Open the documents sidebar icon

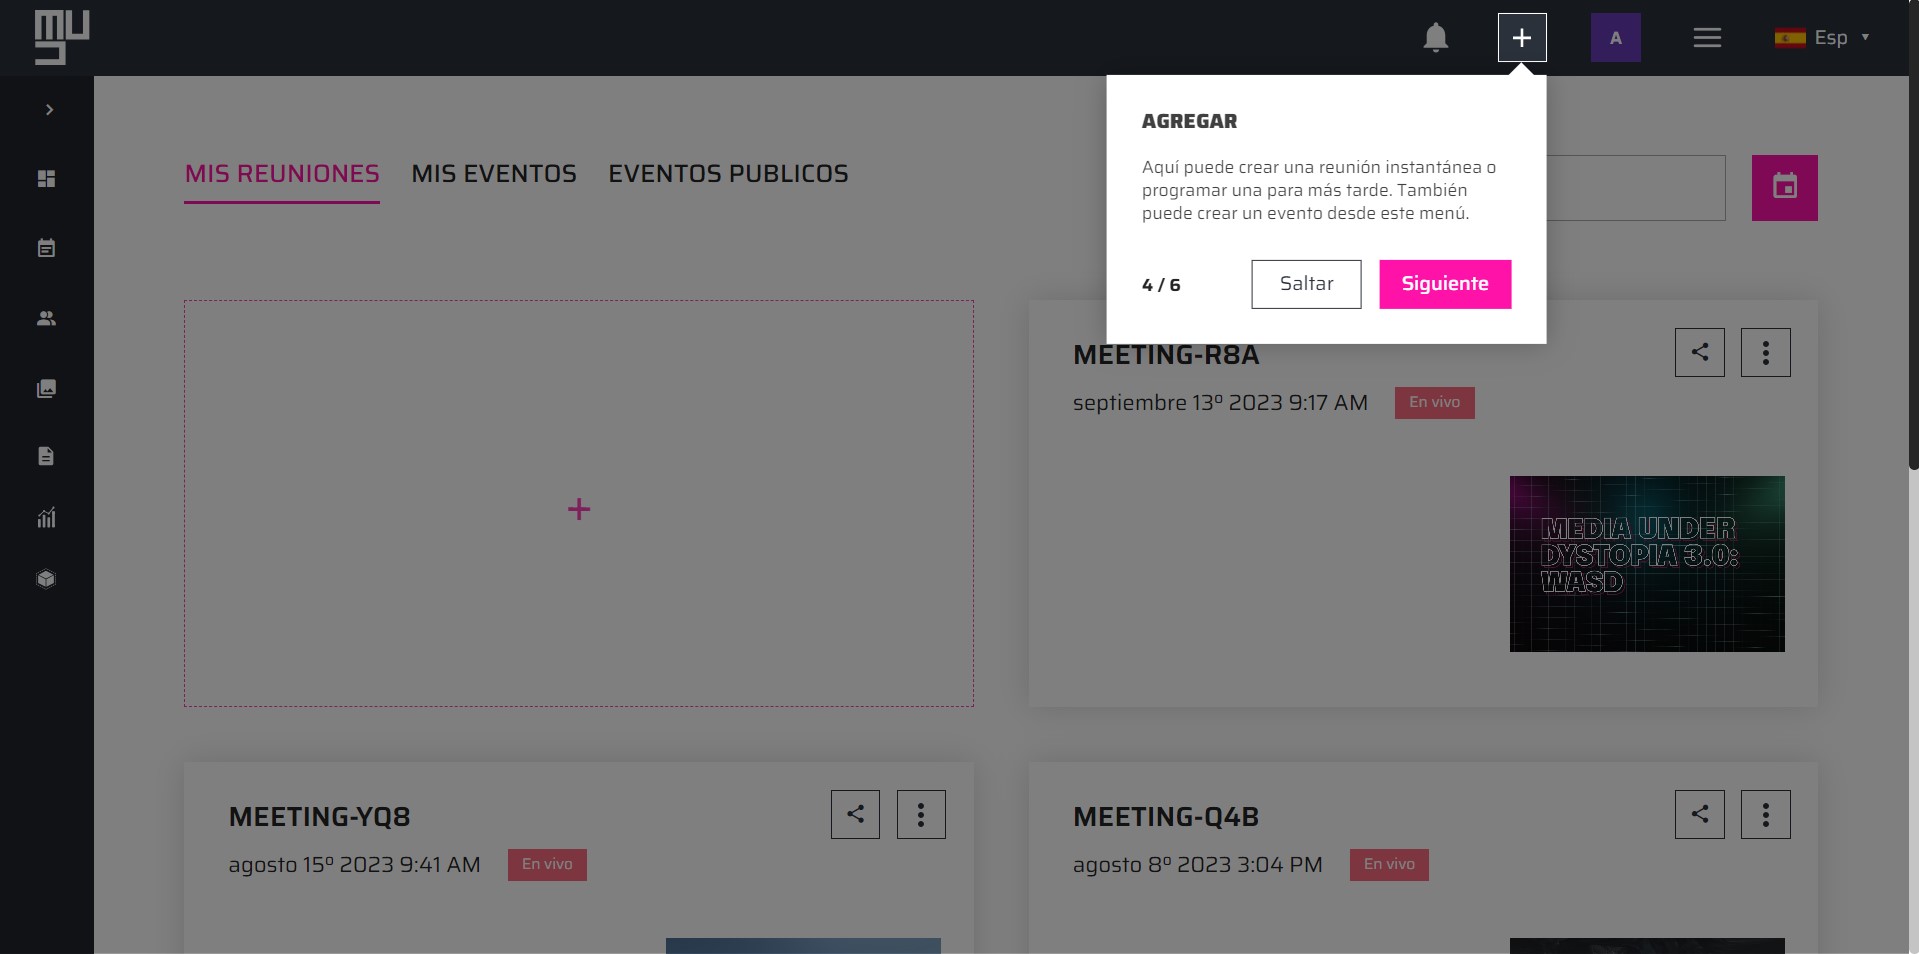46,456
